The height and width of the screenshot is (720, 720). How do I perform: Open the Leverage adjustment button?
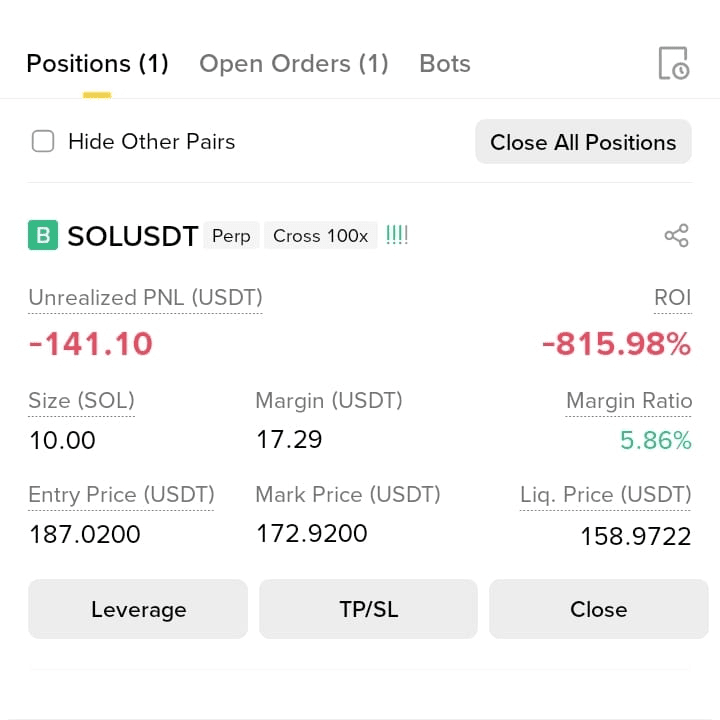point(138,609)
